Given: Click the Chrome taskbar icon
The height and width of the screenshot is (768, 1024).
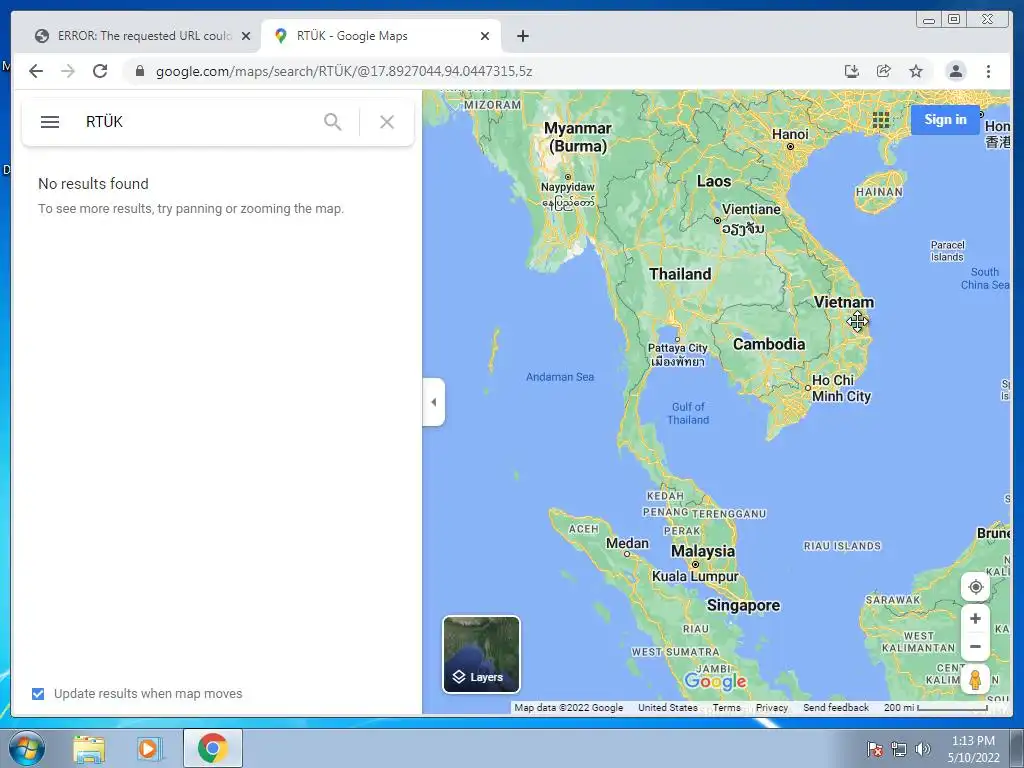Looking at the screenshot, I should (212, 748).
